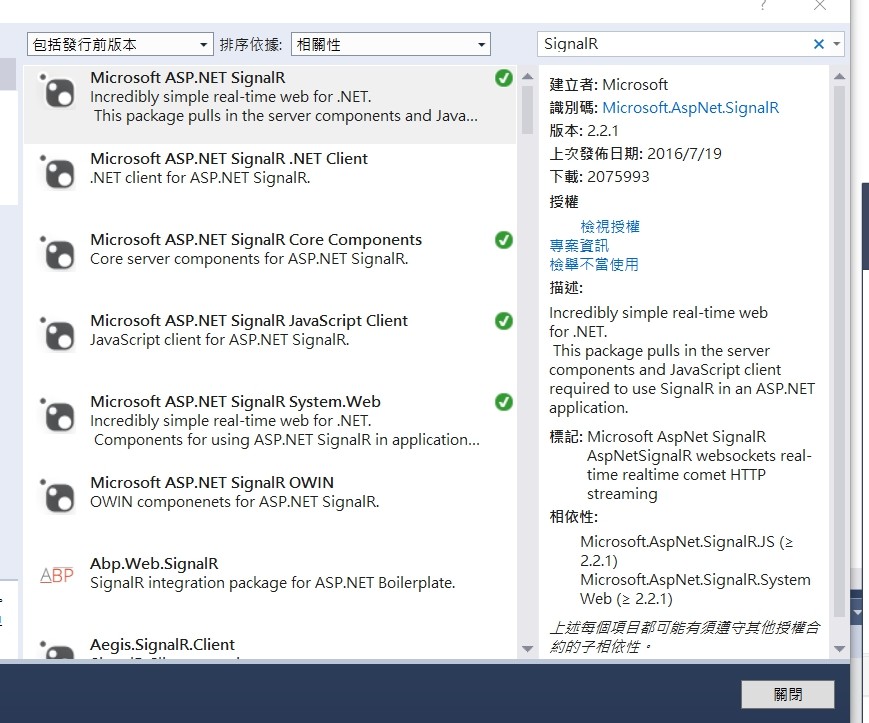The width and height of the screenshot is (869, 723).
Task: Open the 專案資訊 project info link
Action: point(579,245)
